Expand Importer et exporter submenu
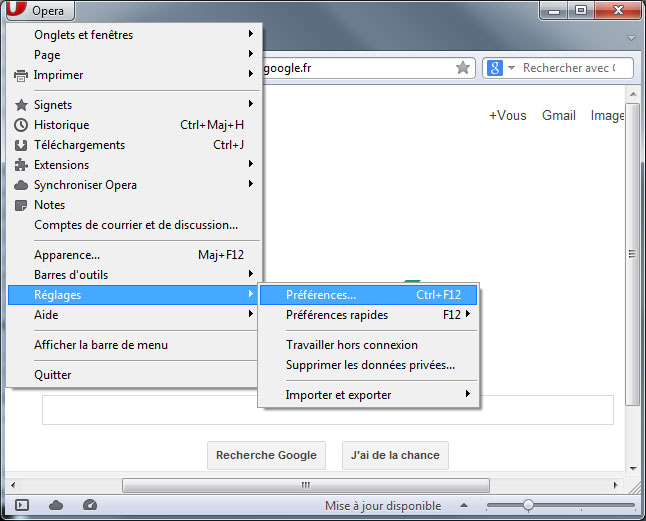 point(368,395)
